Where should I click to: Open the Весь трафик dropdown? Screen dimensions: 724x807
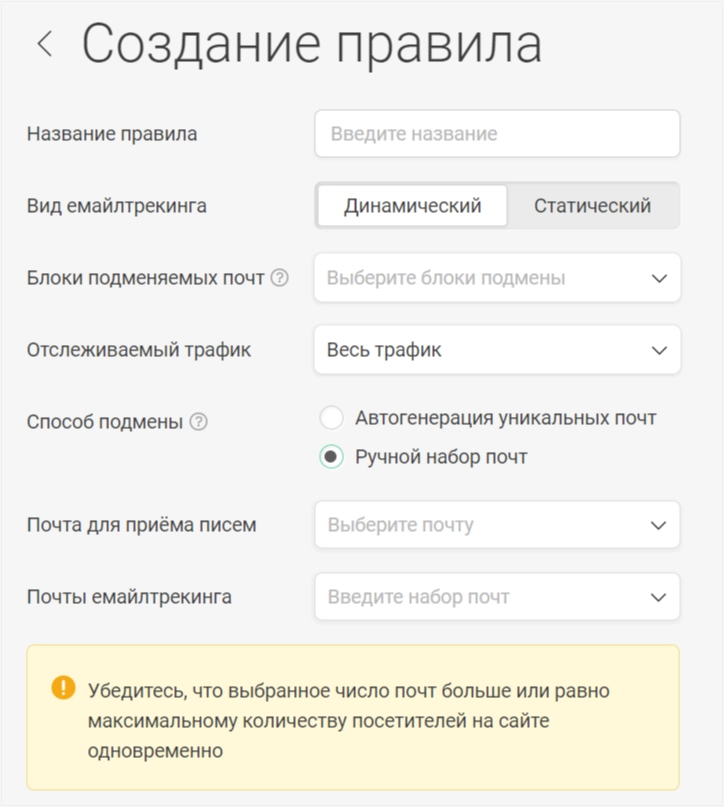(x=497, y=350)
